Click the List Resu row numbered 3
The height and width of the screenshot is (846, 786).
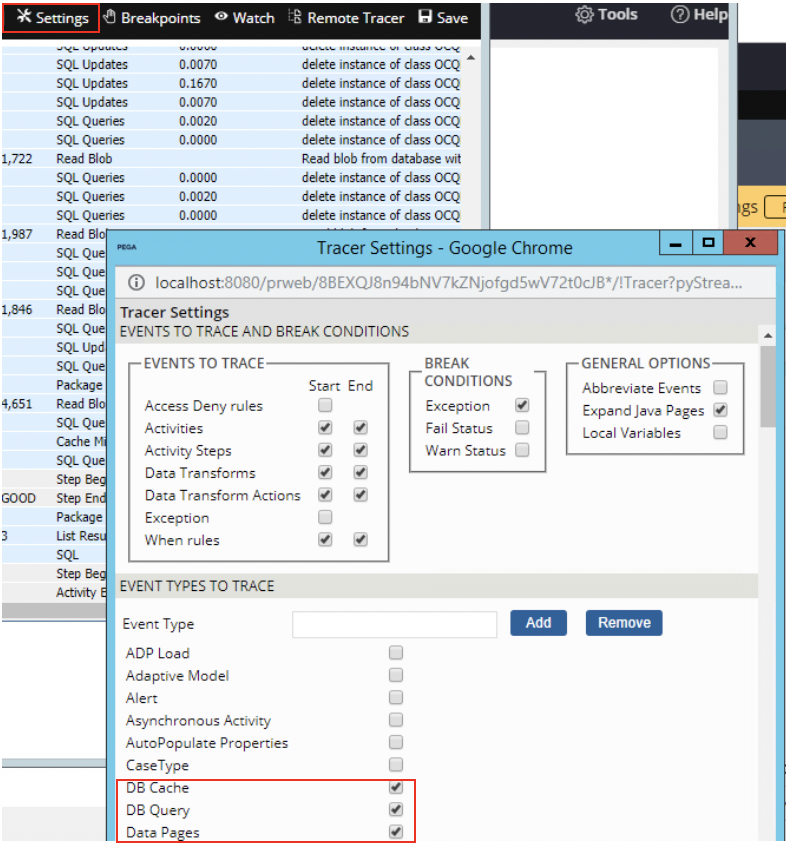pos(54,536)
